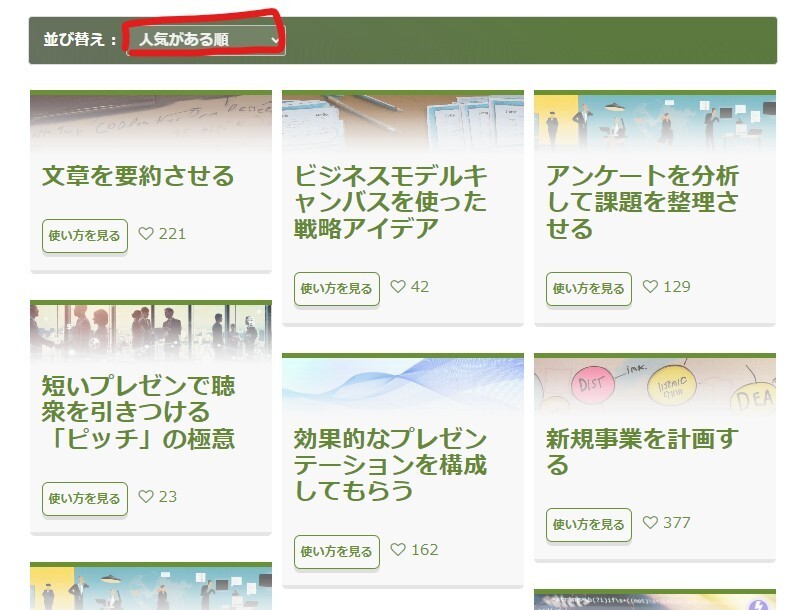Click the heart icon beside 23
795x610 pixels.
(146, 496)
